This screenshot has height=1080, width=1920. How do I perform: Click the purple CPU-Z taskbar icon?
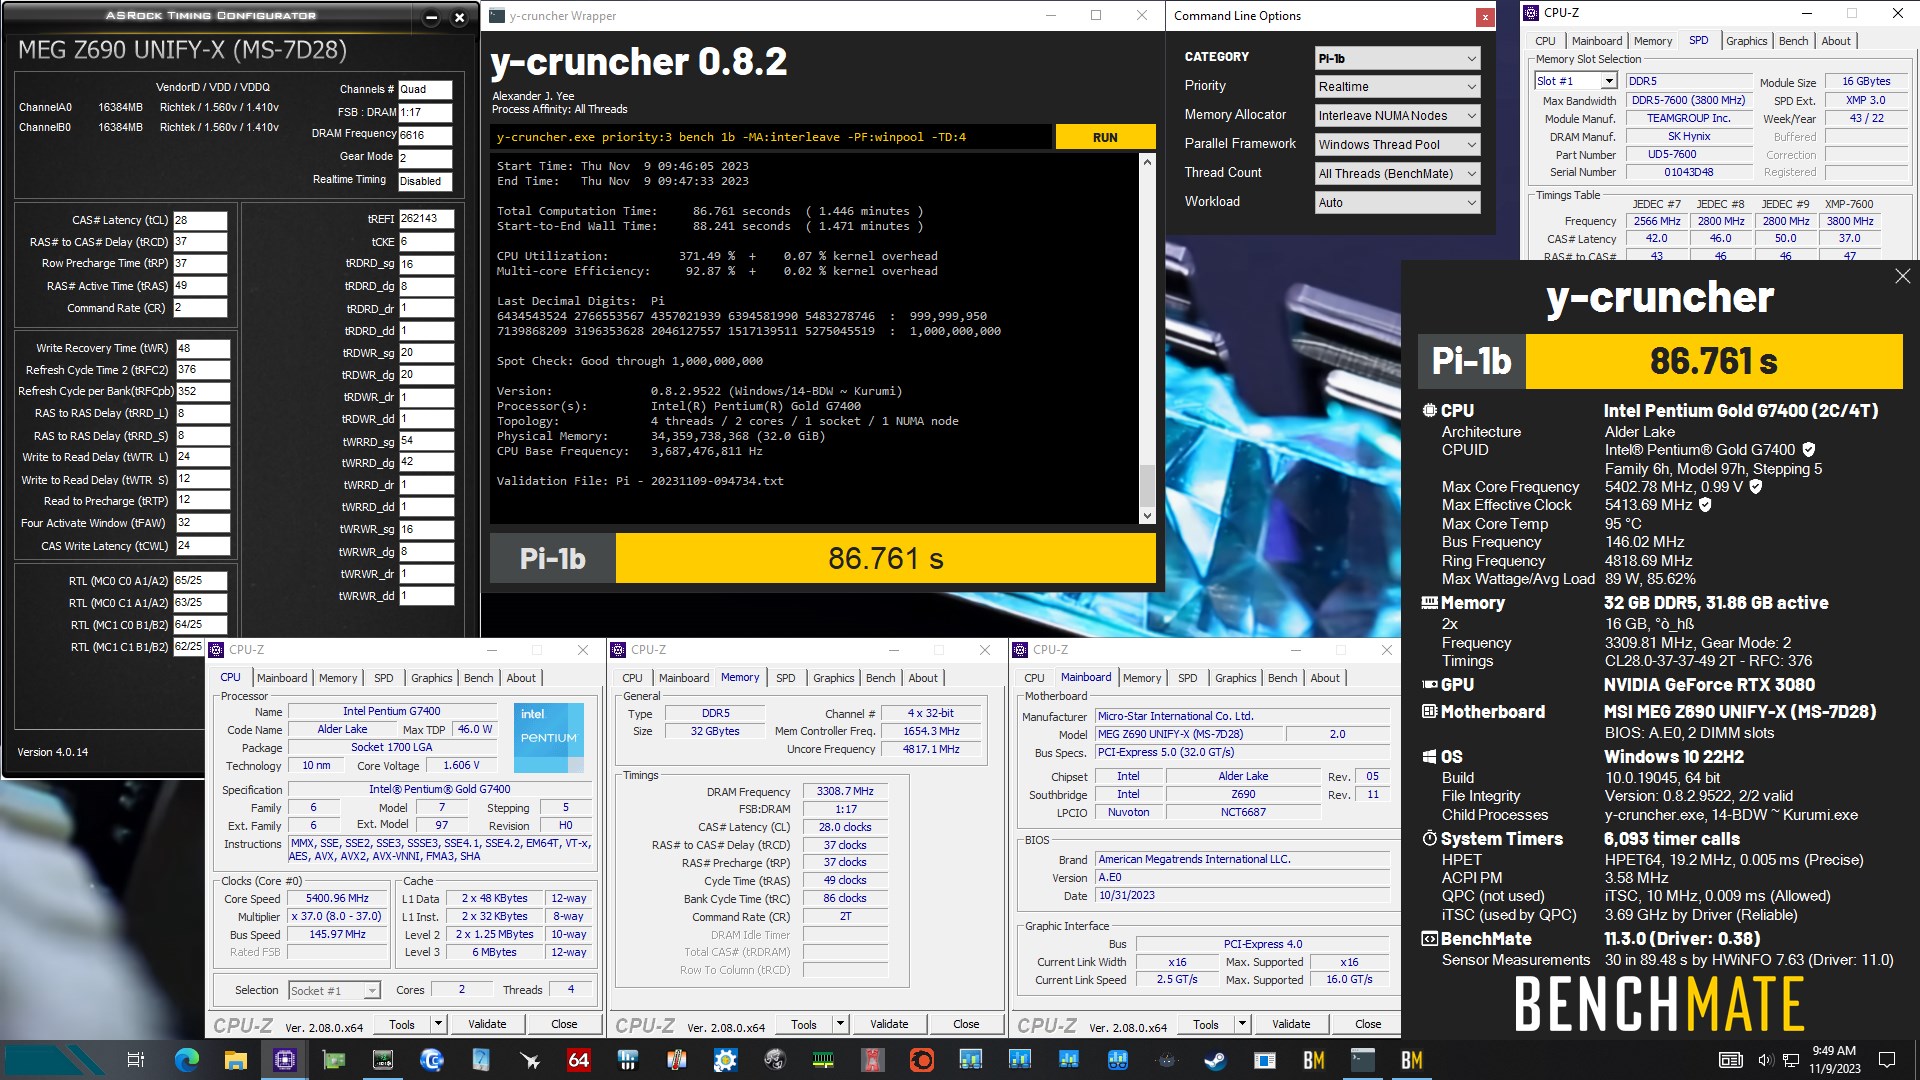(284, 1060)
